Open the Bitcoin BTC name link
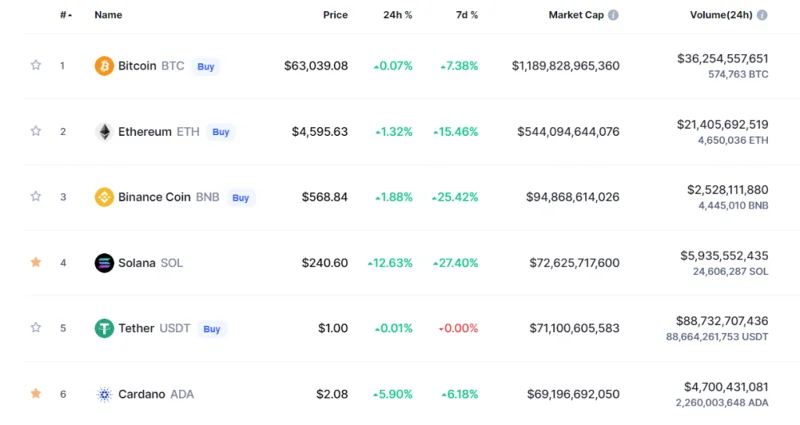This screenshot has height=425, width=800. point(151,66)
